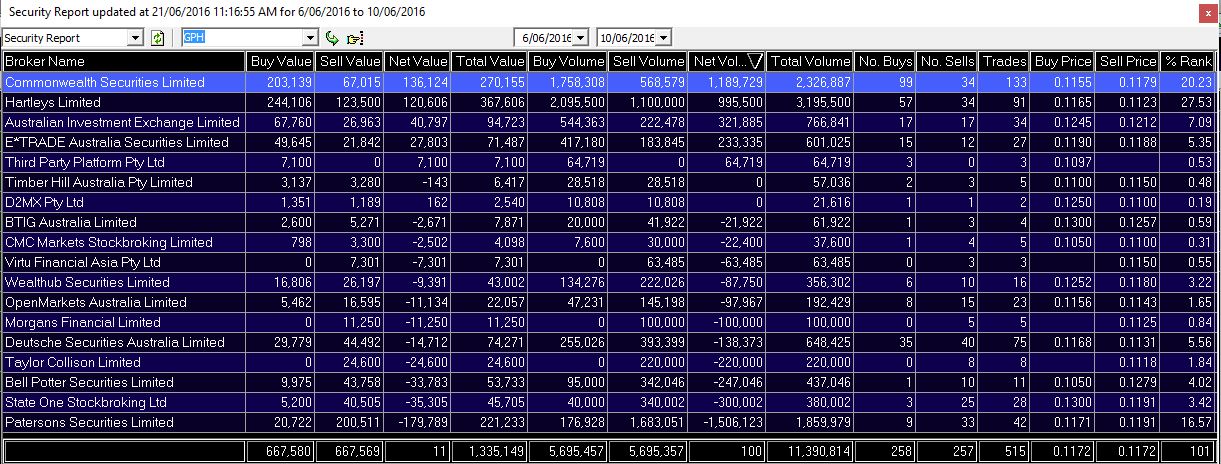Select Wealthhub Securities Limited row
This screenshot has height=464, width=1221.
click(x=609, y=282)
